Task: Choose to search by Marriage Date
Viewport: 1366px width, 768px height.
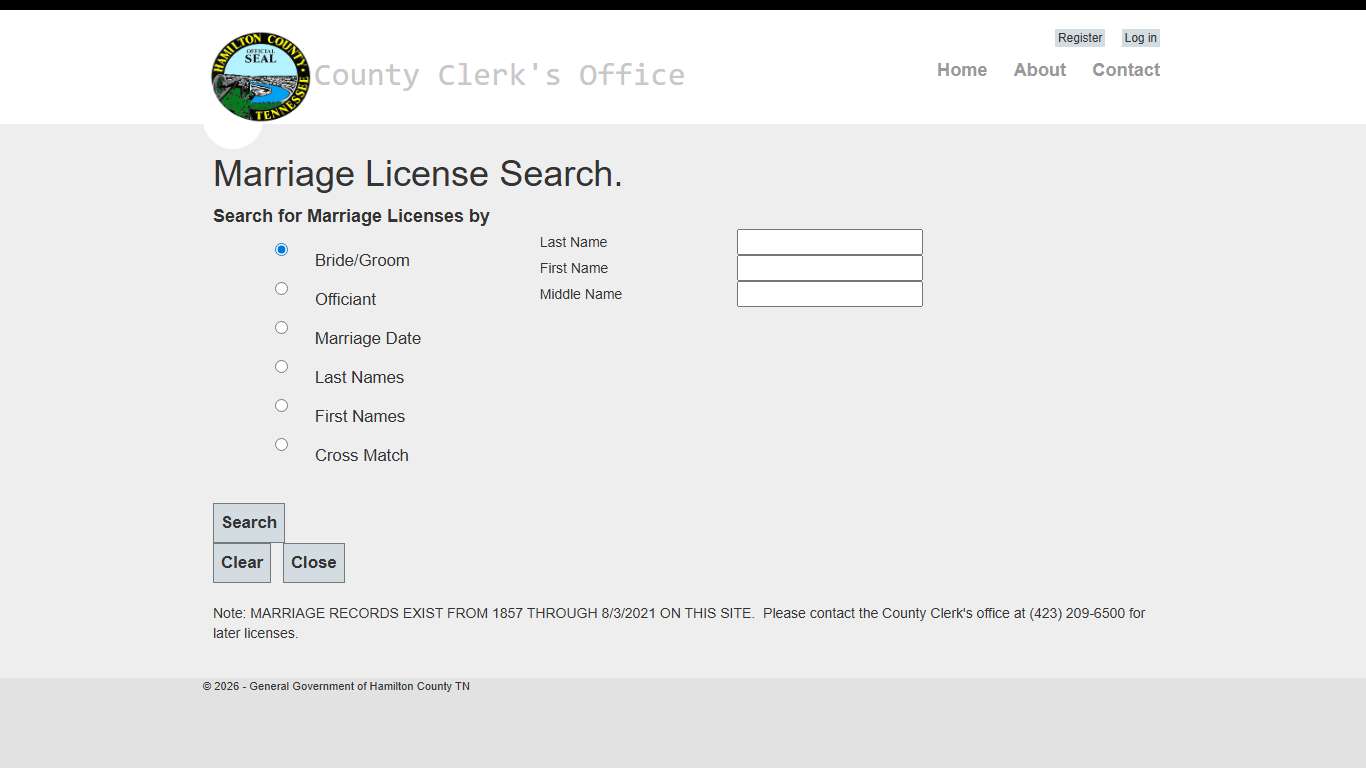Action: (x=281, y=327)
